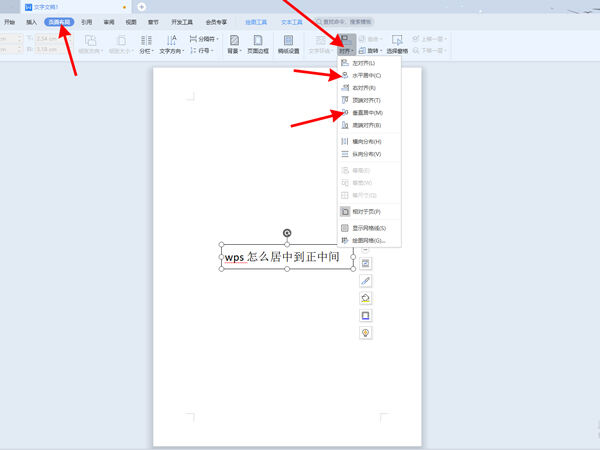Open the 背景 (Background) dropdown
Viewport: 600px width, 450px height.
click(234, 44)
